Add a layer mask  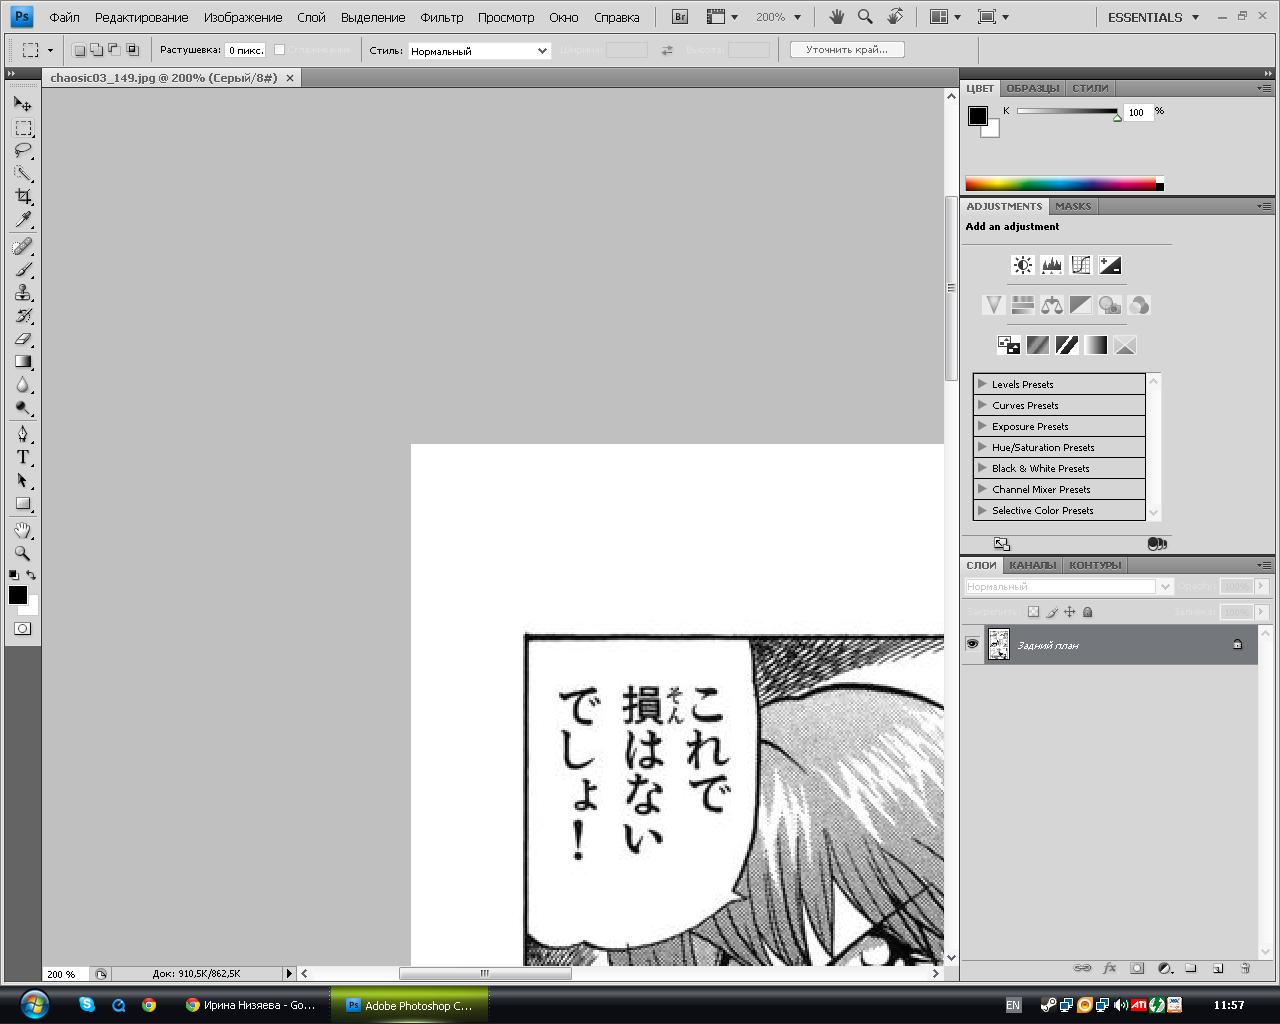(x=1137, y=968)
